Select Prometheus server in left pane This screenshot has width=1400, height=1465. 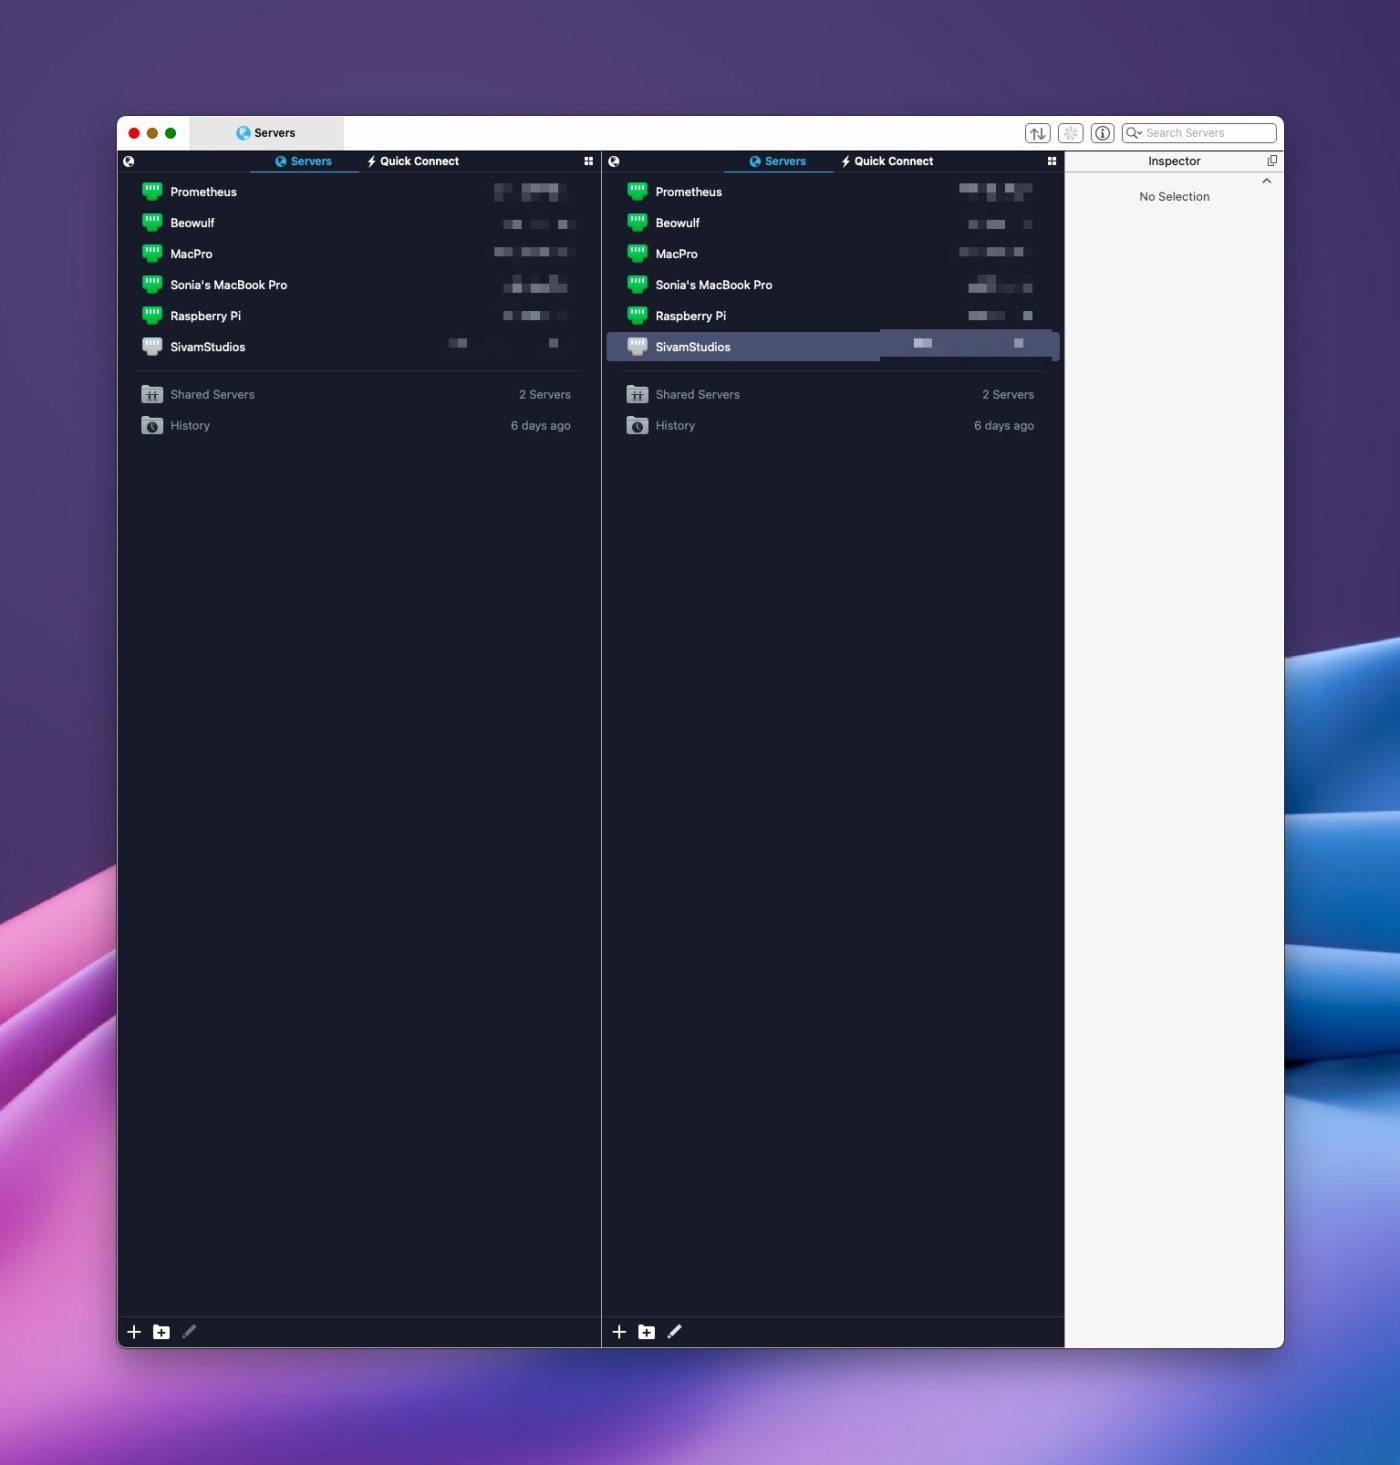click(x=203, y=192)
